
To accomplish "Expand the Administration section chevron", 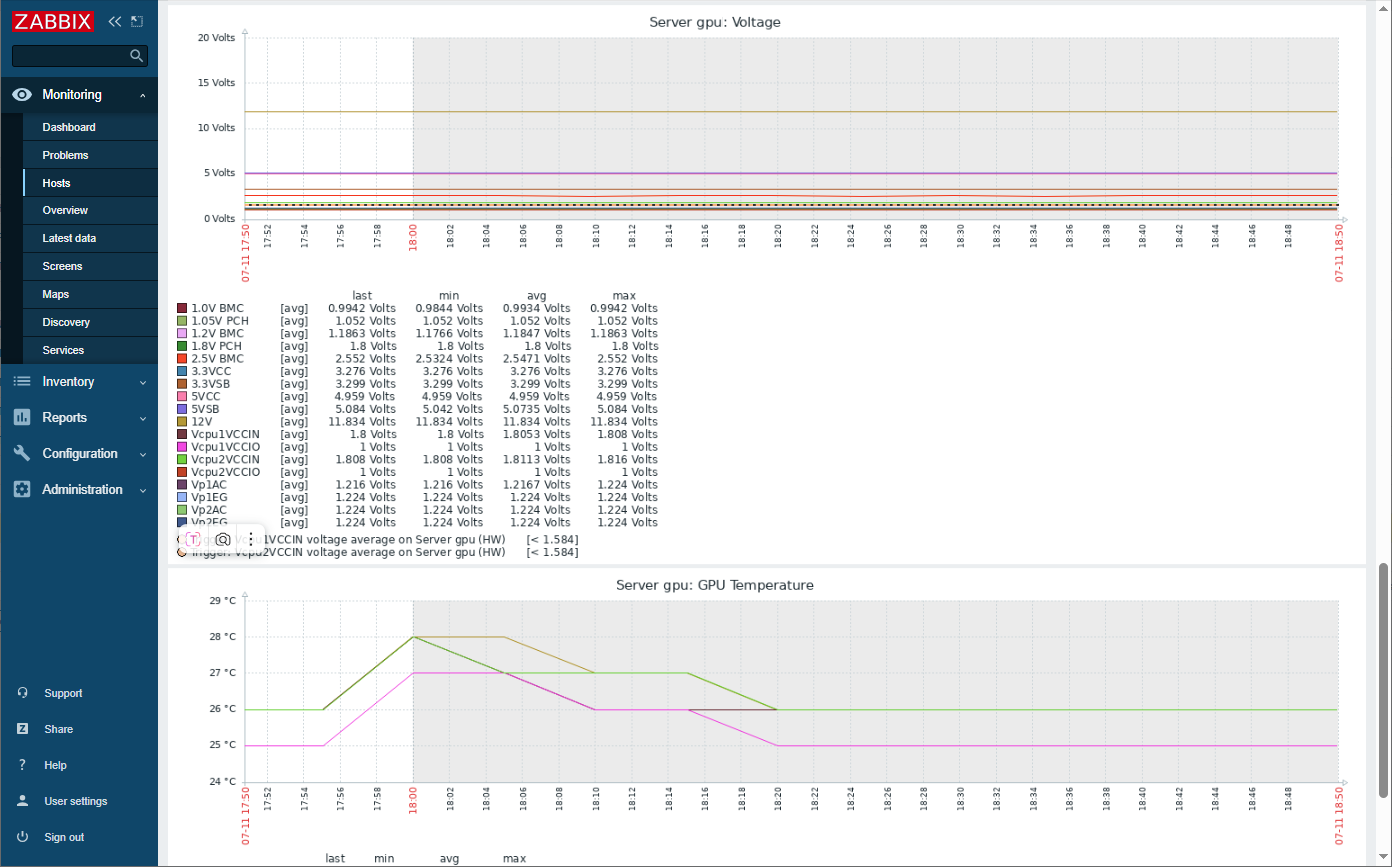I will tap(143, 490).
